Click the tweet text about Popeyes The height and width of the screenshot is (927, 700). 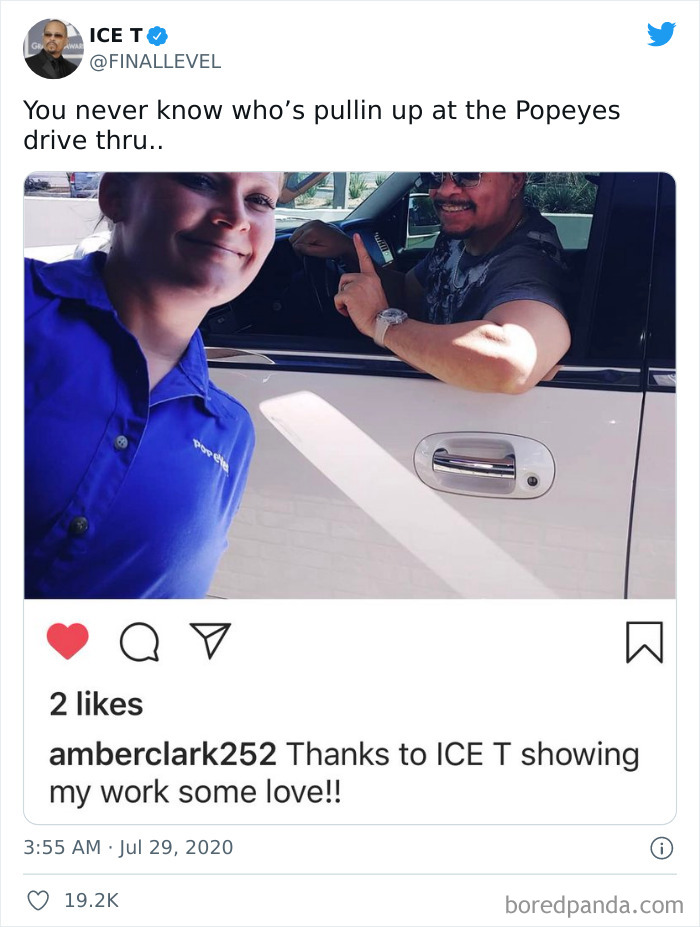point(322,125)
